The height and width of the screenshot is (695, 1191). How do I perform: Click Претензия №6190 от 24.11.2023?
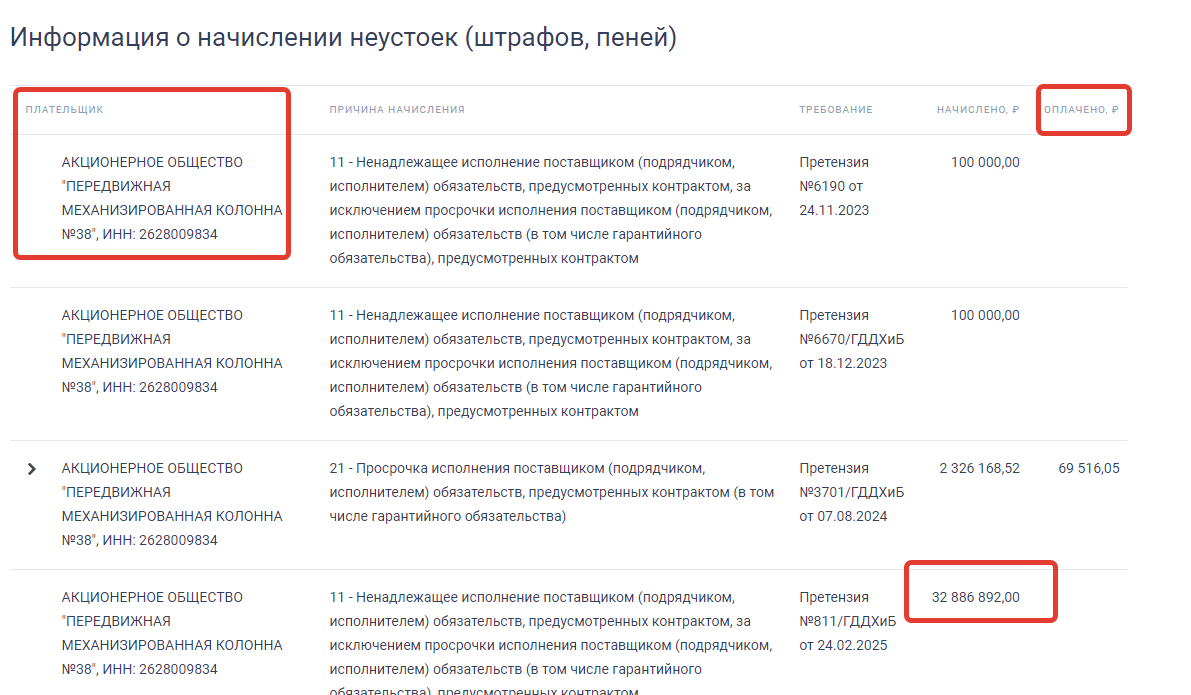coord(834,186)
